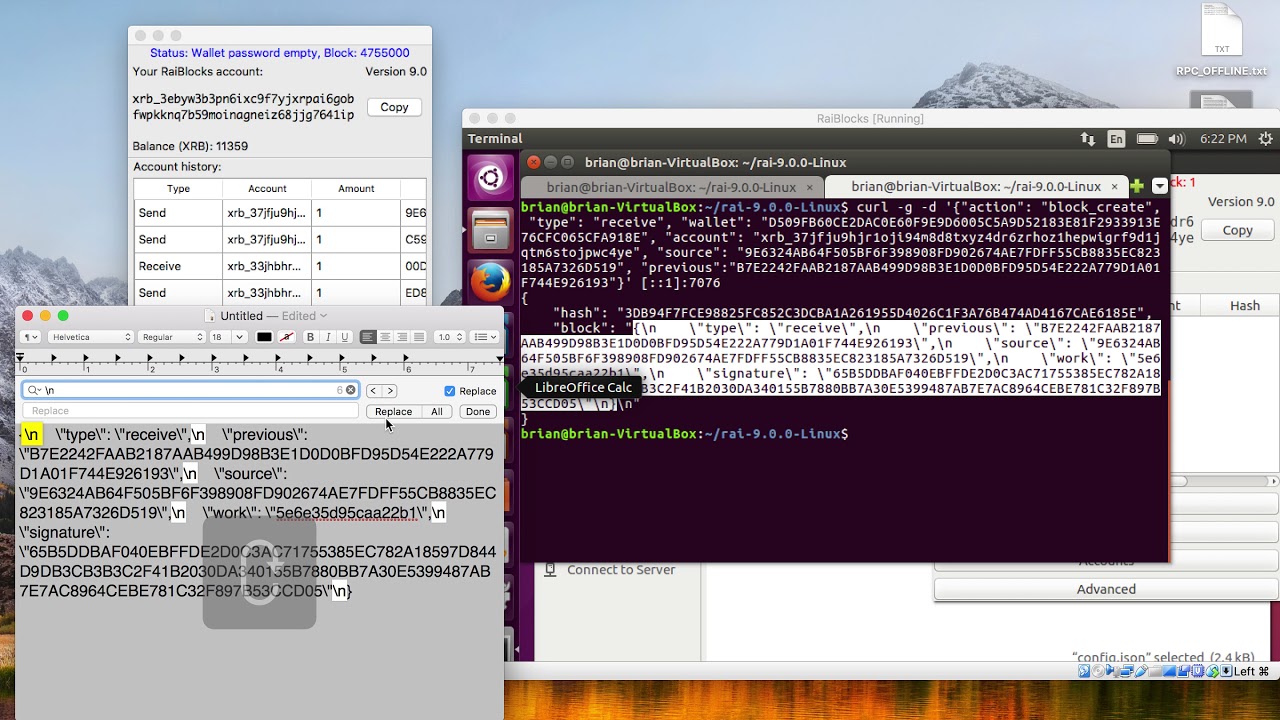Expand the Untitled title dropdown chevron

[323, 316]
